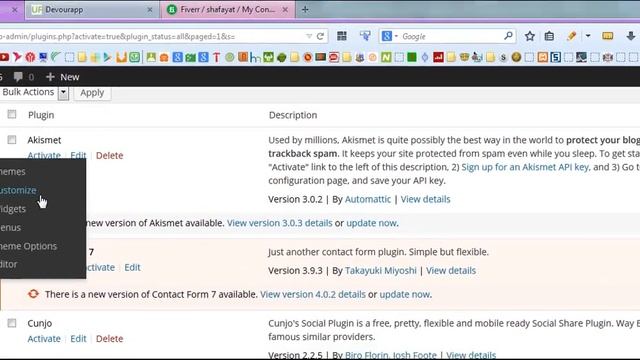Expand the arrow beside the highlighter icon
The image size is (640, 360).
[588, 36]
